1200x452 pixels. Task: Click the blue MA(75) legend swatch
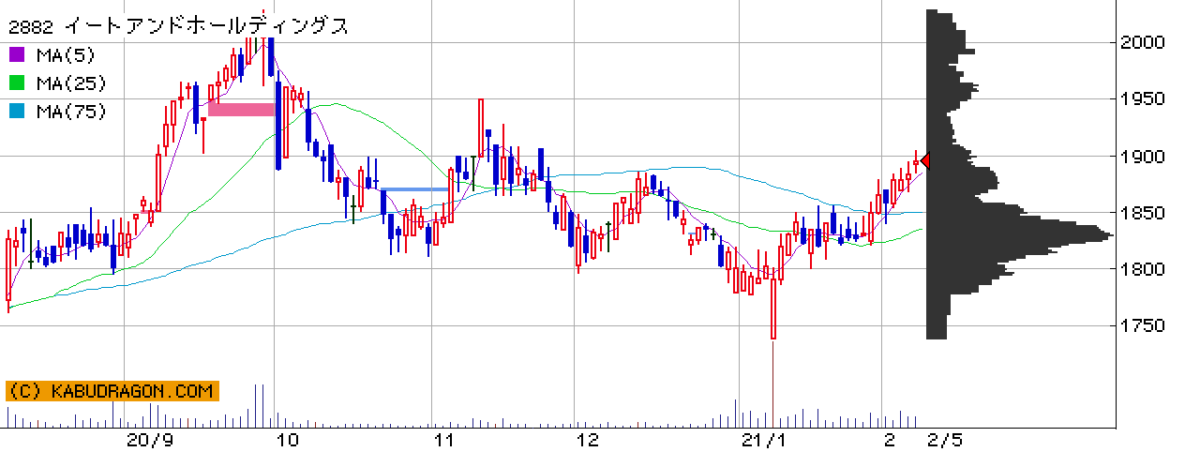[x=16, y=112]
